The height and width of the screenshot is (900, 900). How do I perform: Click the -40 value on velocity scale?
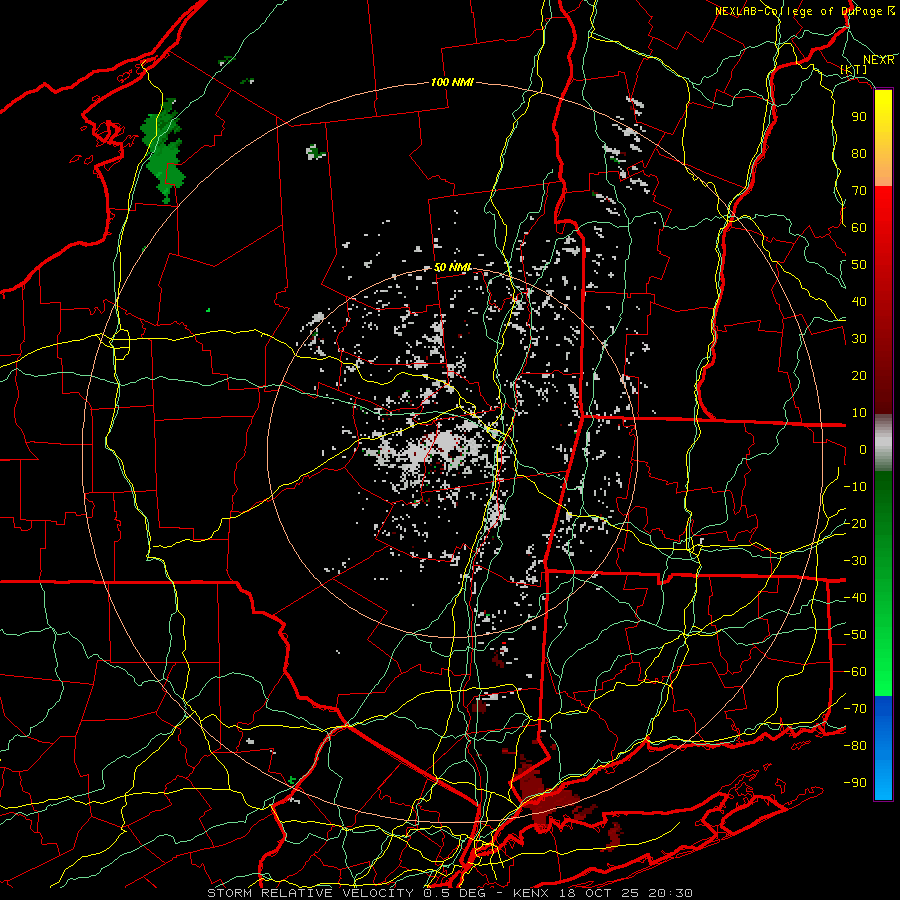[855, 598]
